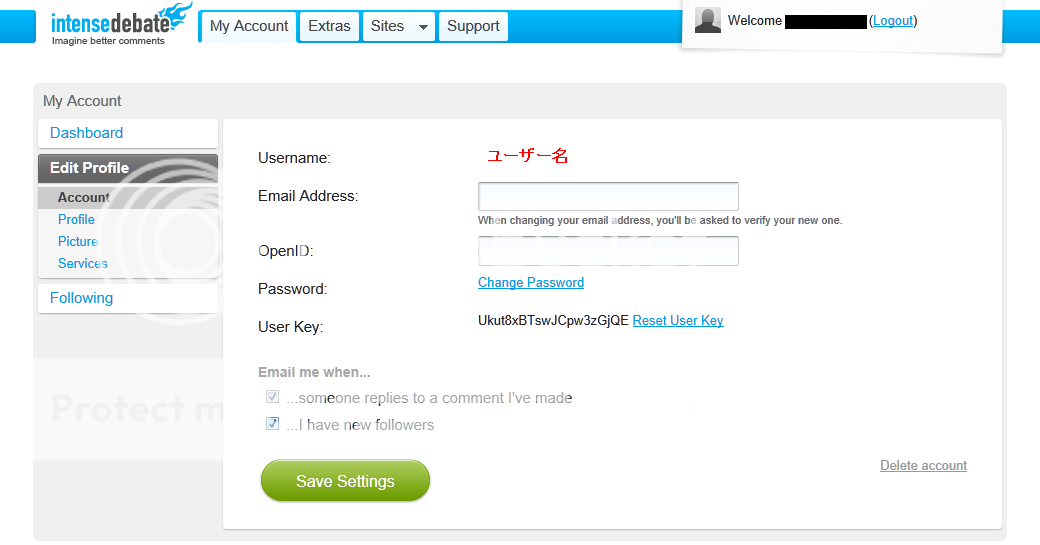This screenshot has height=545, width=1040.
Task: Click the Reset User Key link
Action: tap(678, 320)
